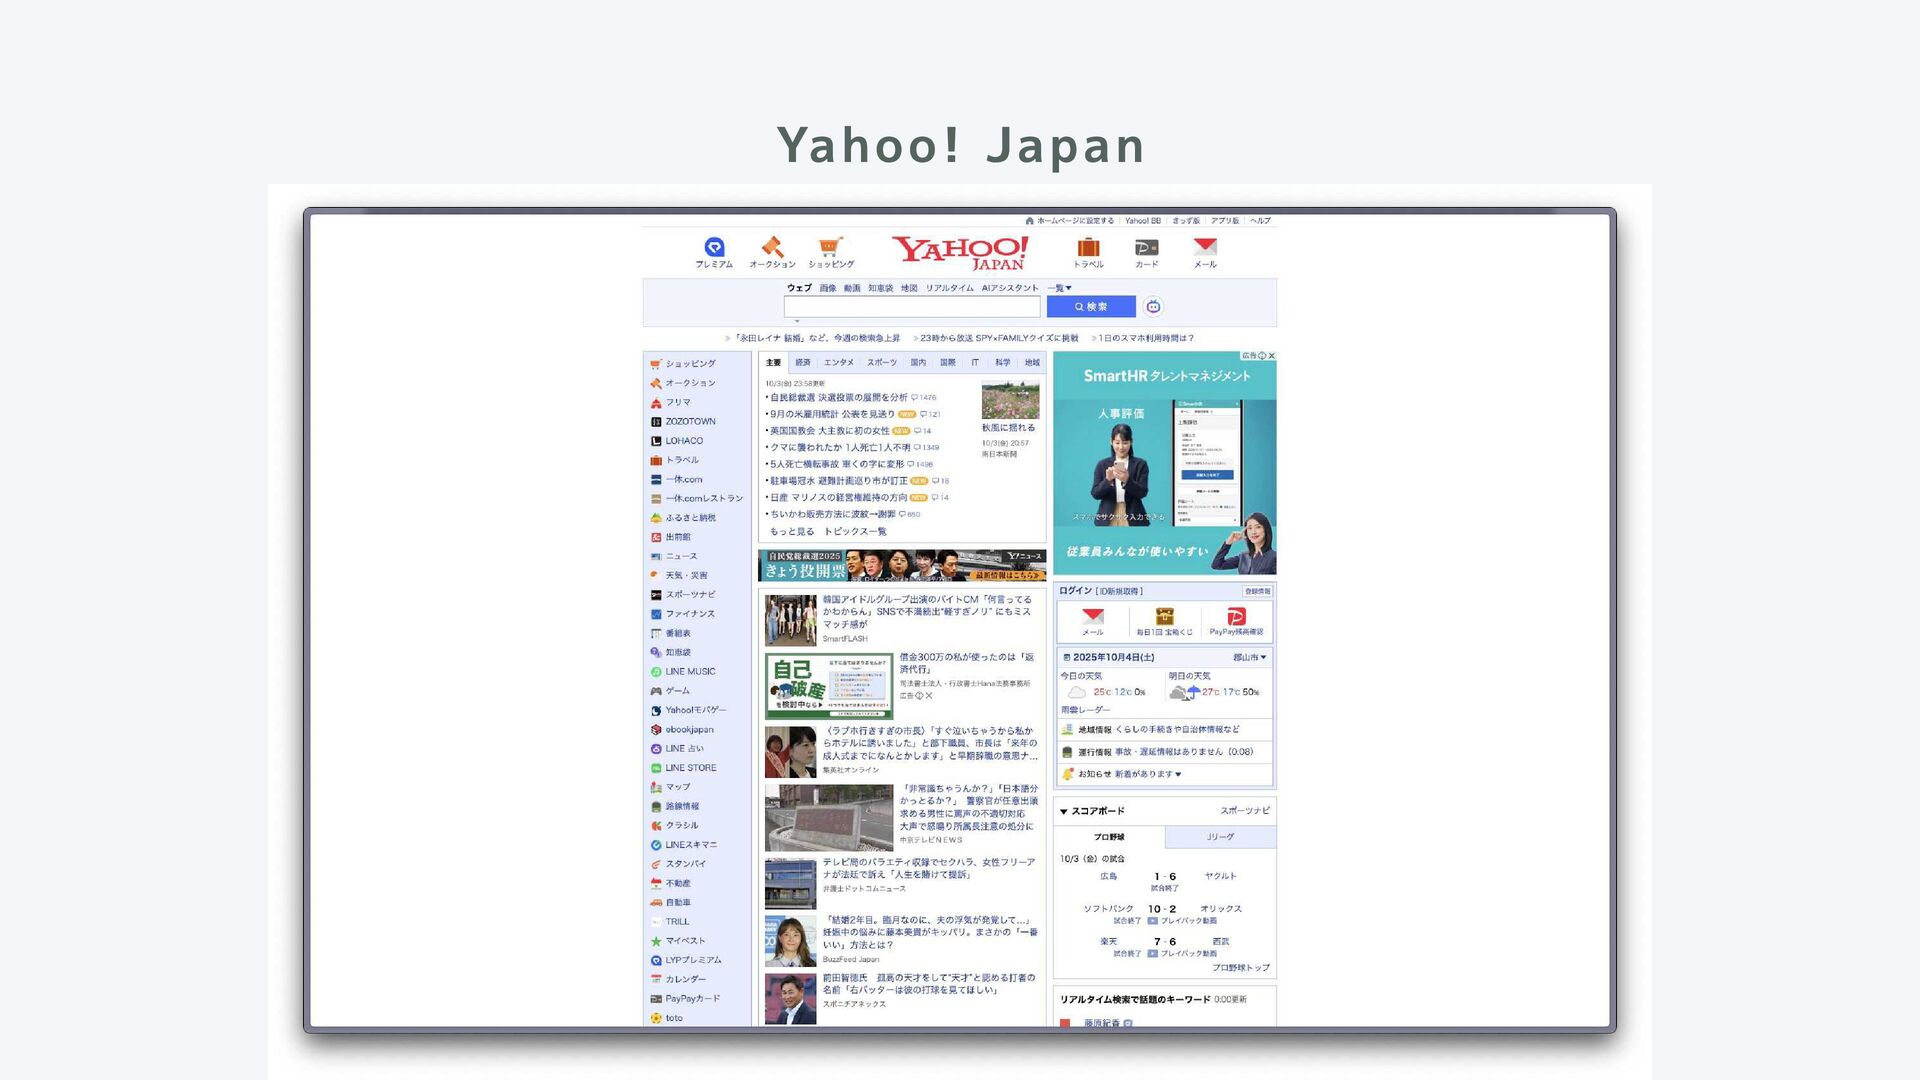Screen dimensions: 1920x1080
Task: Click the blue 検索 search button
Action: pos(1091,307)
